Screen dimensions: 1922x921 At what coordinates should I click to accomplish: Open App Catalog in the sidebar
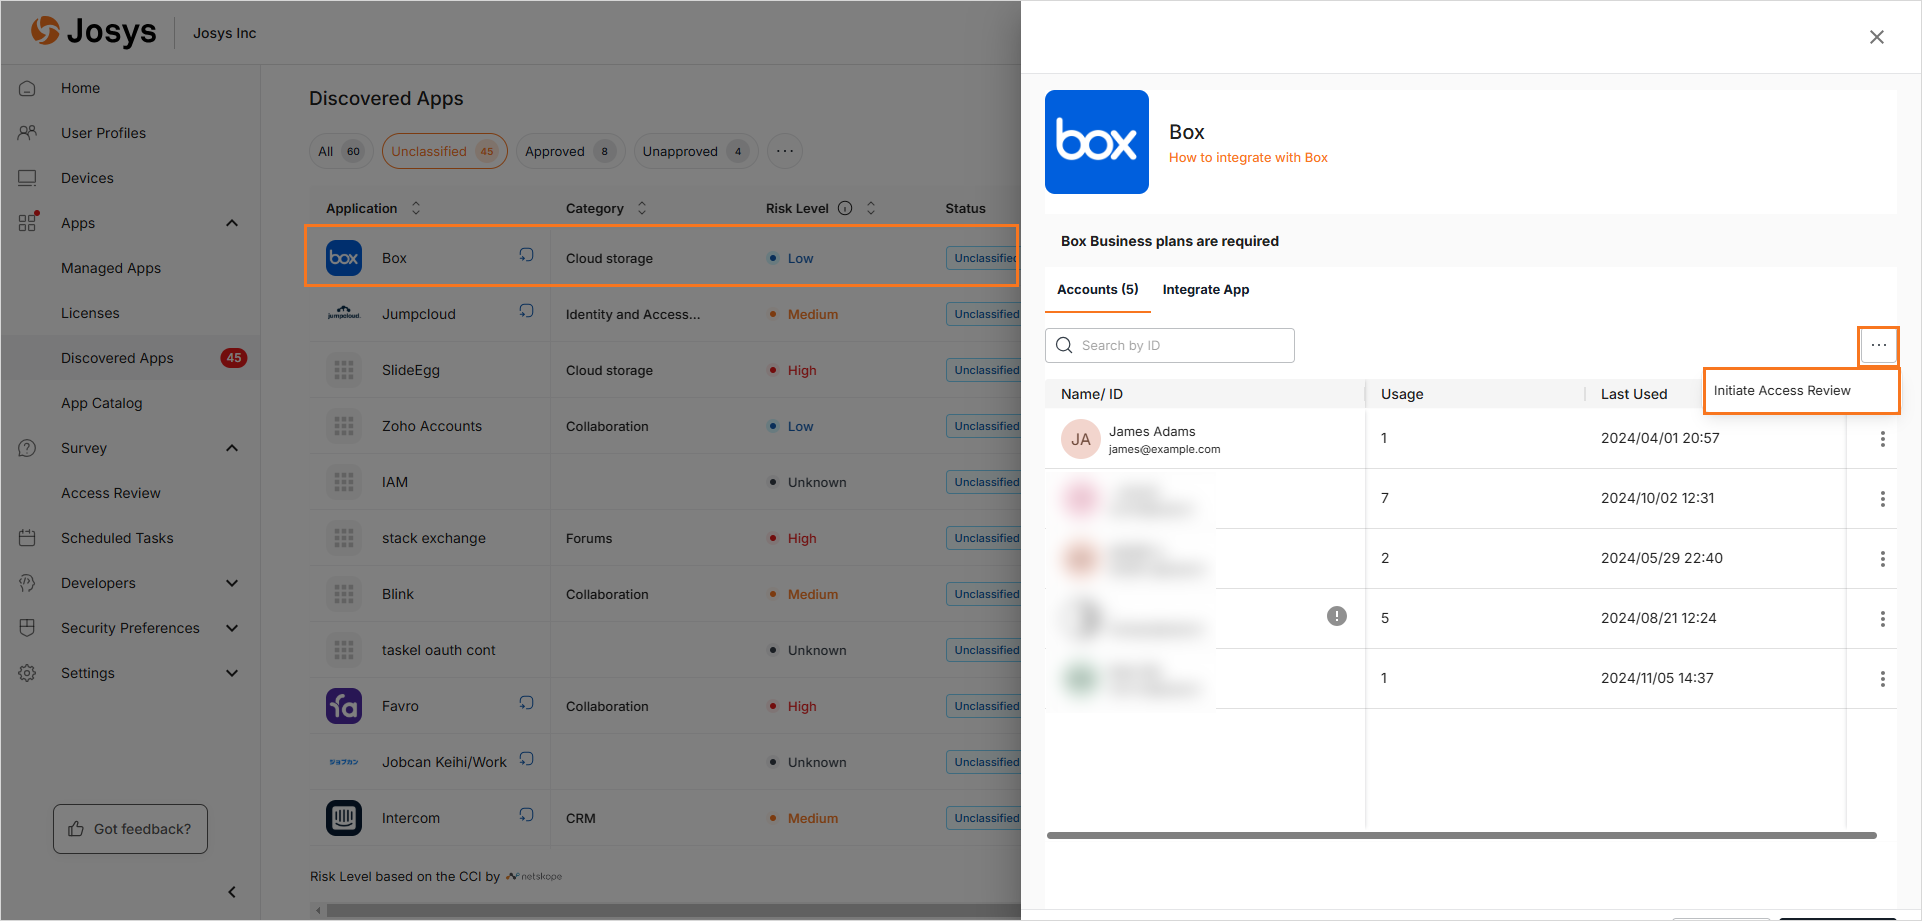102,403
